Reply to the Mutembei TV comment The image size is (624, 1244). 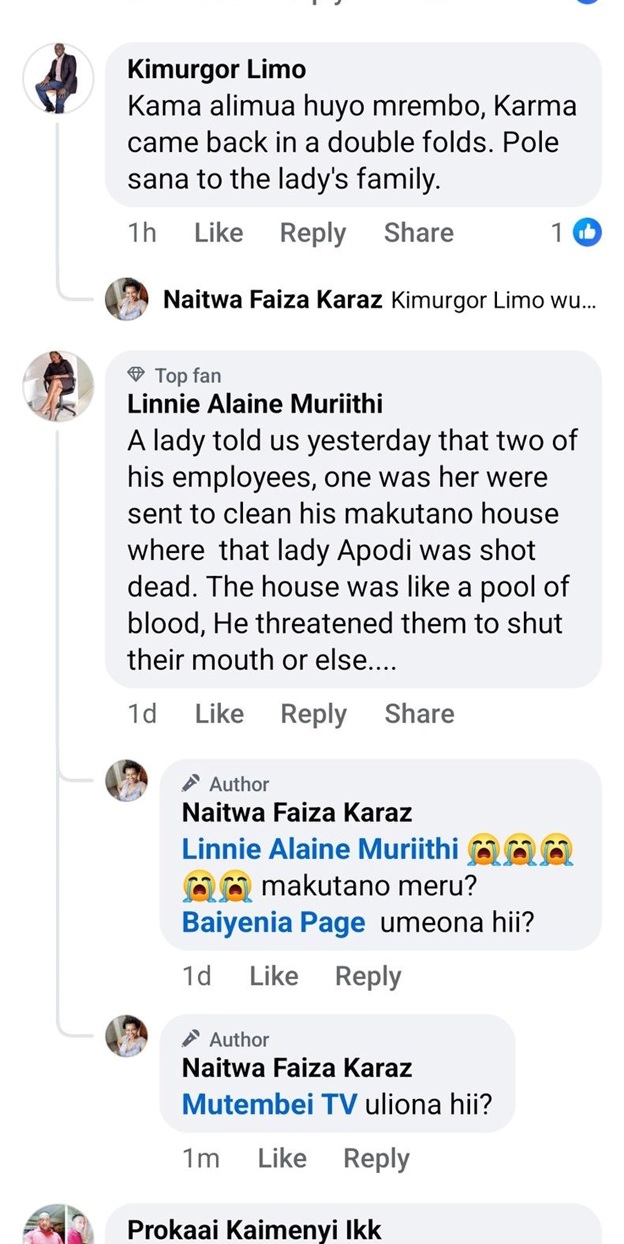coord(376,1159)
